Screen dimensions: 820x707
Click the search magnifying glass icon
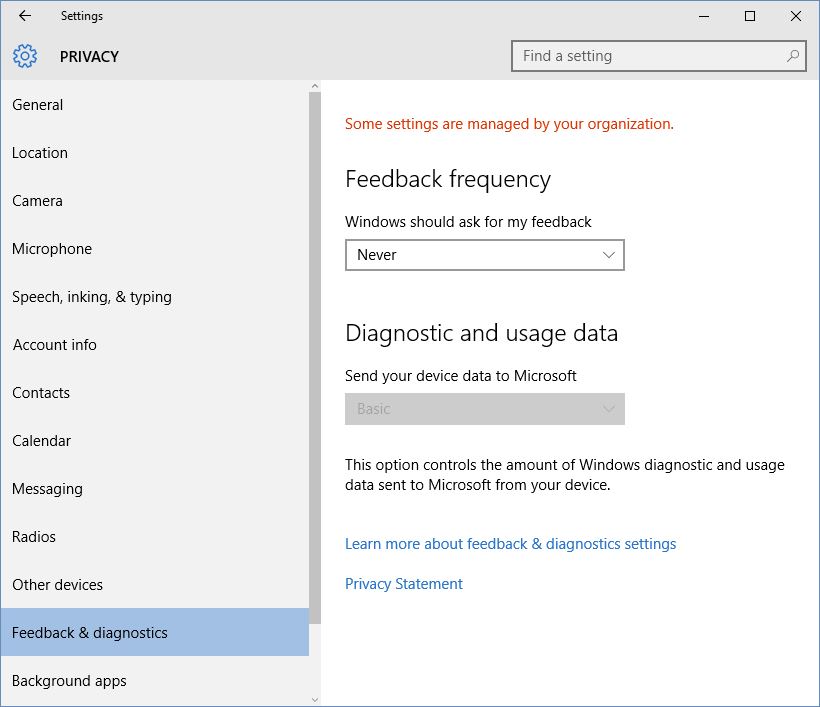(x=791, y=56)
